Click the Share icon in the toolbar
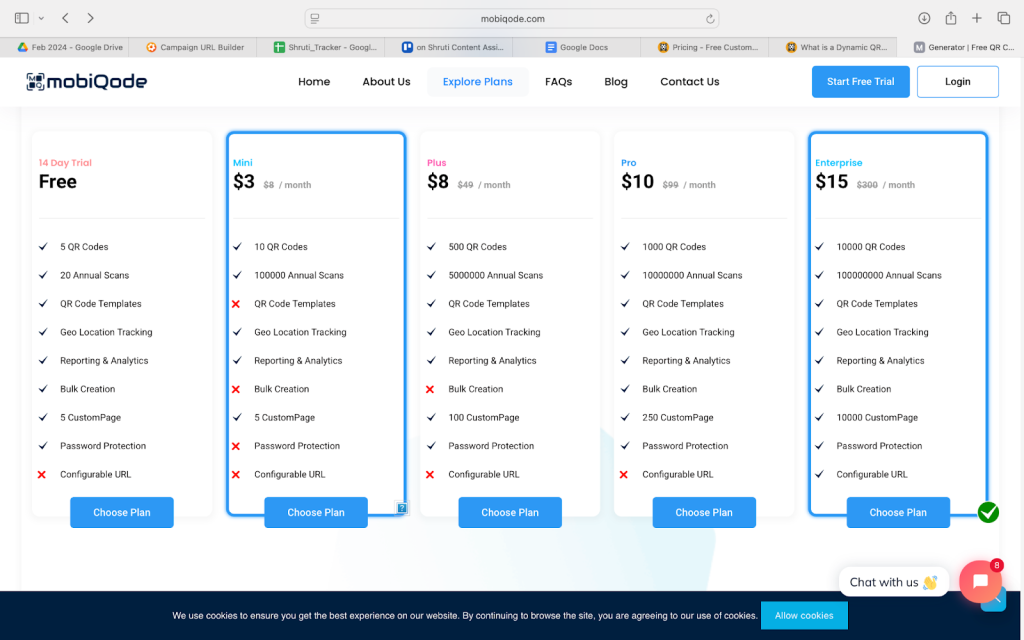 pyautogui.click(x=951, y=18)
